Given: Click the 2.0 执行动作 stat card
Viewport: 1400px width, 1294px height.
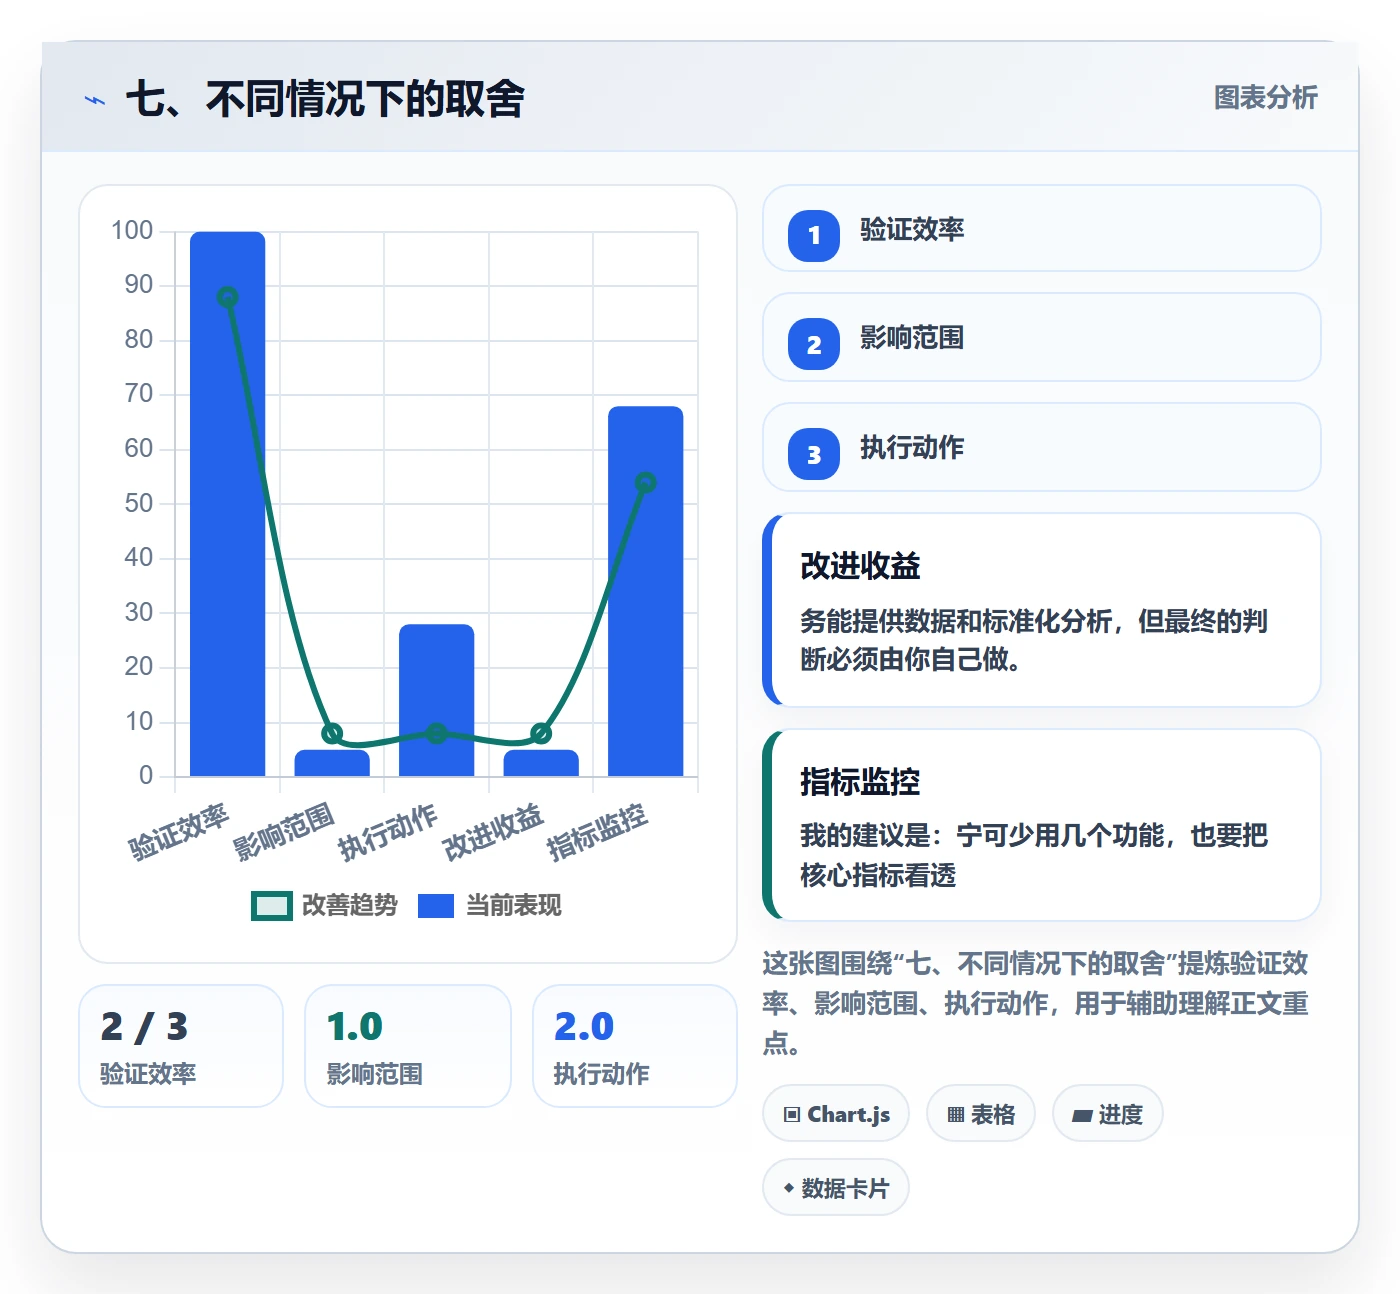Looking at the screenshot, I should (635, 1046).
